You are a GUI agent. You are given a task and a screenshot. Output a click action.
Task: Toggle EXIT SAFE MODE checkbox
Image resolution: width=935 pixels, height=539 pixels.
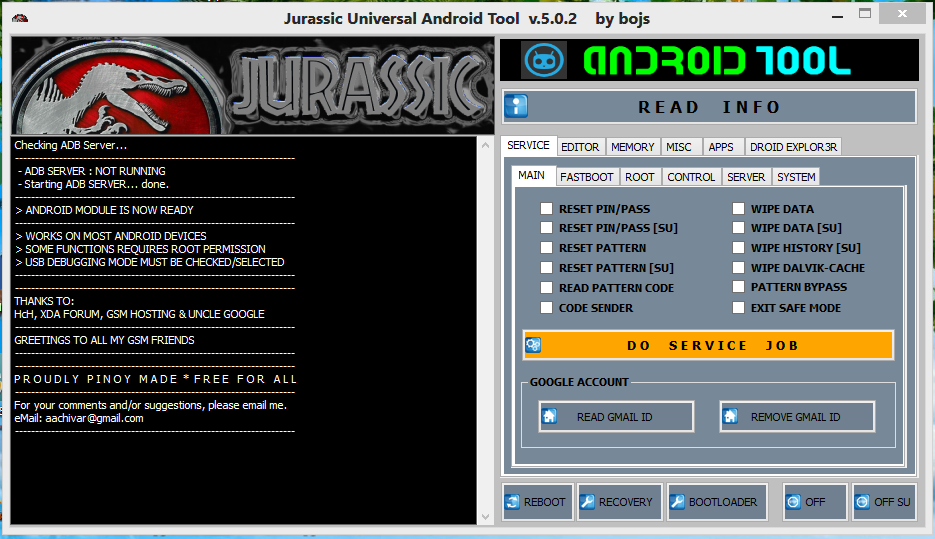738,308
